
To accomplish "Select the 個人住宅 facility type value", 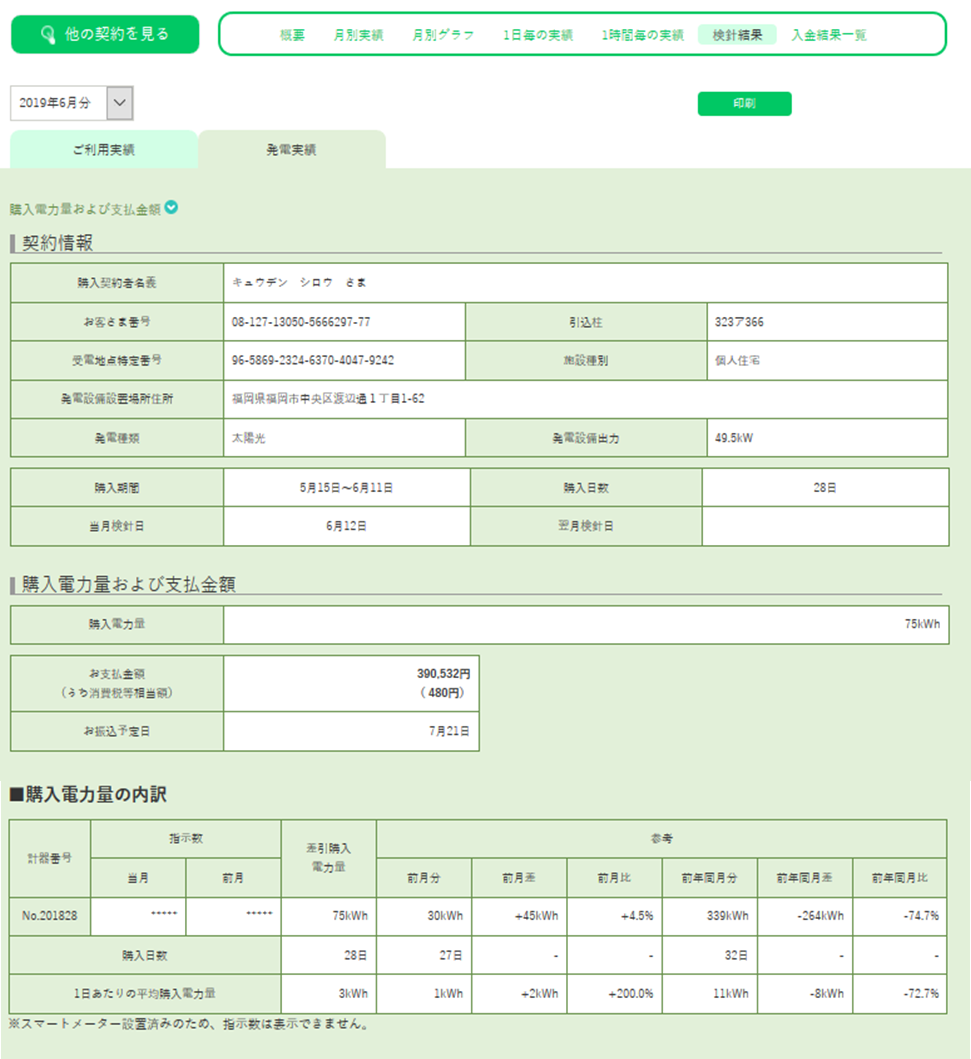I will [x=737, y=361].
